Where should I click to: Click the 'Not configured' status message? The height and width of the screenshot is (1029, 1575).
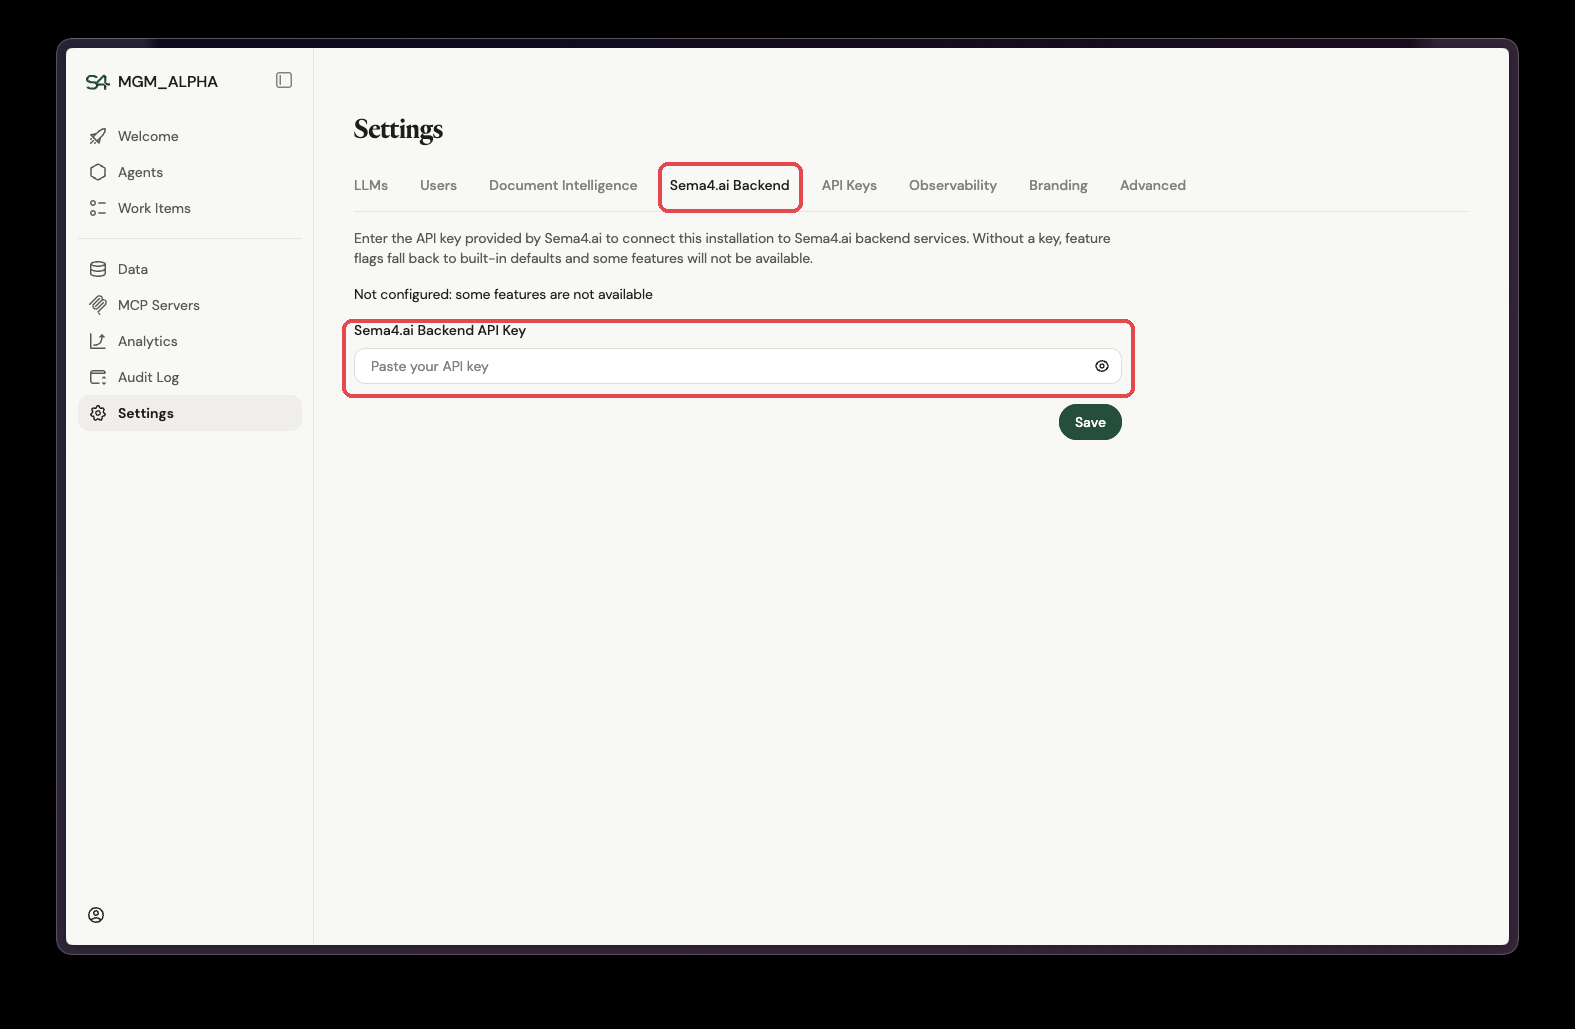[x=503, y=294]
